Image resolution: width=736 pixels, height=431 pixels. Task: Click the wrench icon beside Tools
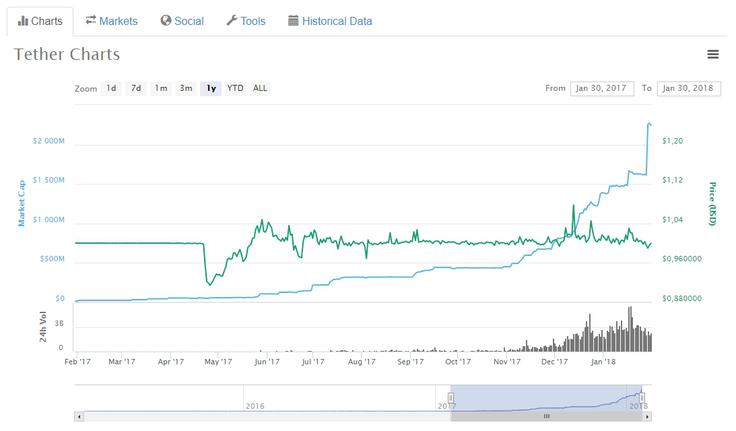[x=232, y=21]
